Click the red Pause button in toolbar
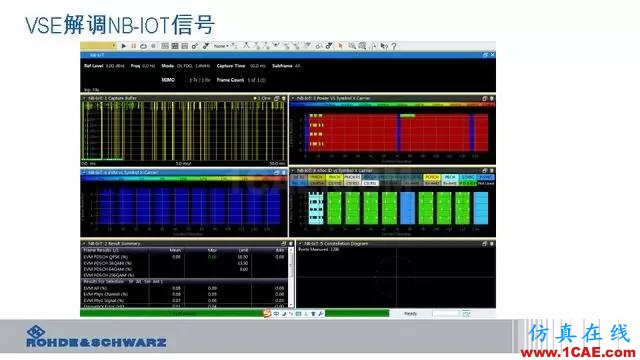Image resolution: width=640 pixels, height=360 pixels. (133, 46)
